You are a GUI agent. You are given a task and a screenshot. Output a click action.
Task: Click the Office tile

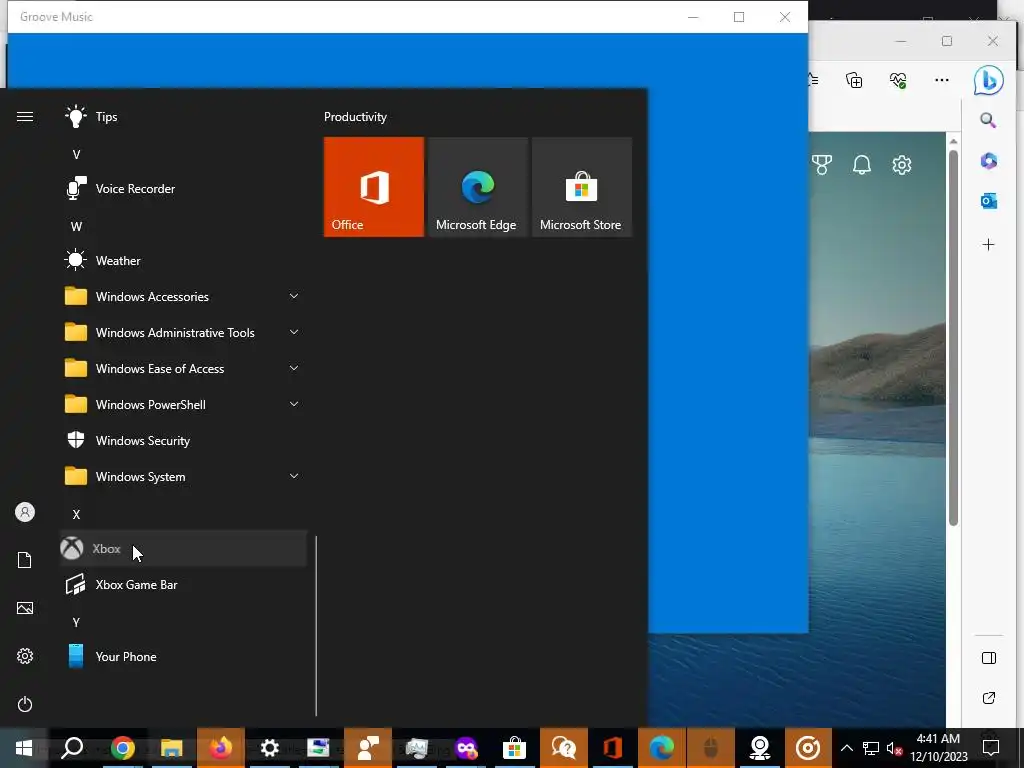pos(374,187)
